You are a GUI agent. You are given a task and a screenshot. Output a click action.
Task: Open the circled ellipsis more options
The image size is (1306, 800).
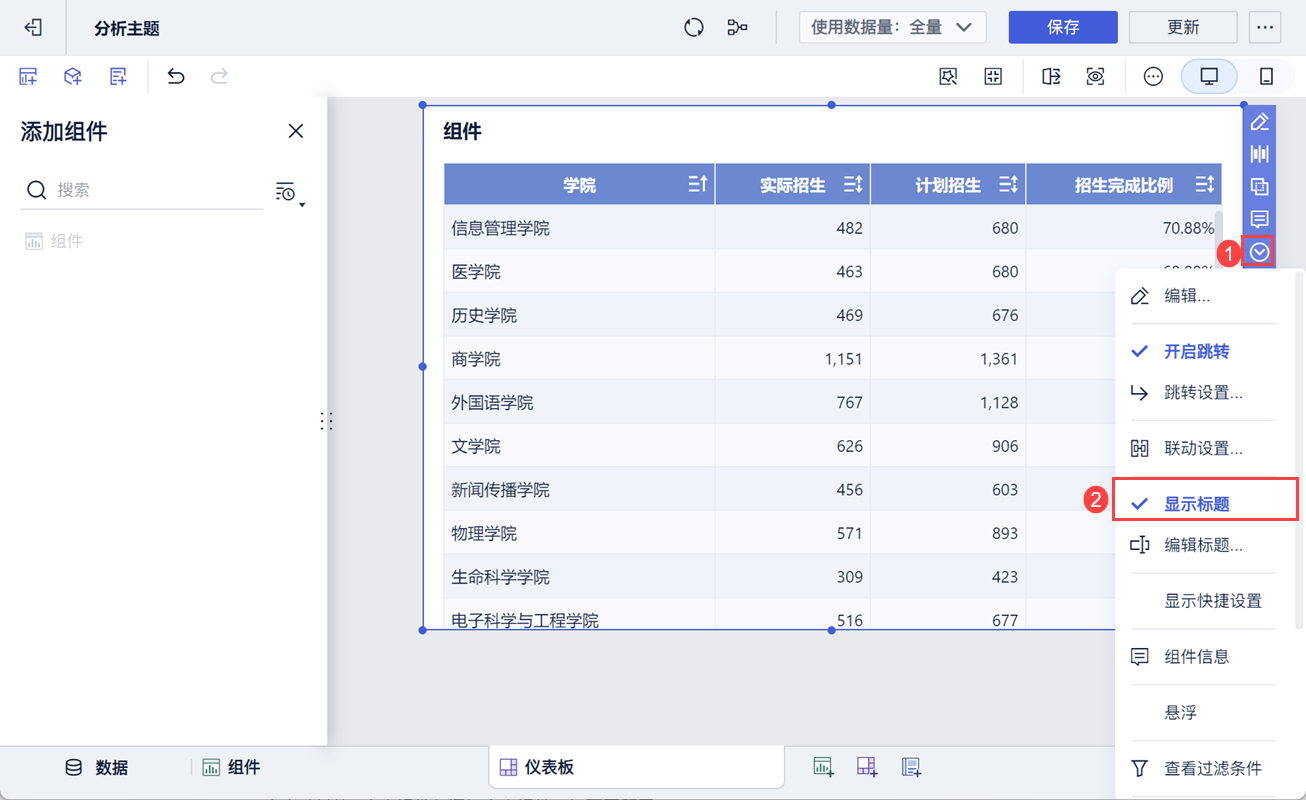pyautogui.click(x=1153, y=77)
